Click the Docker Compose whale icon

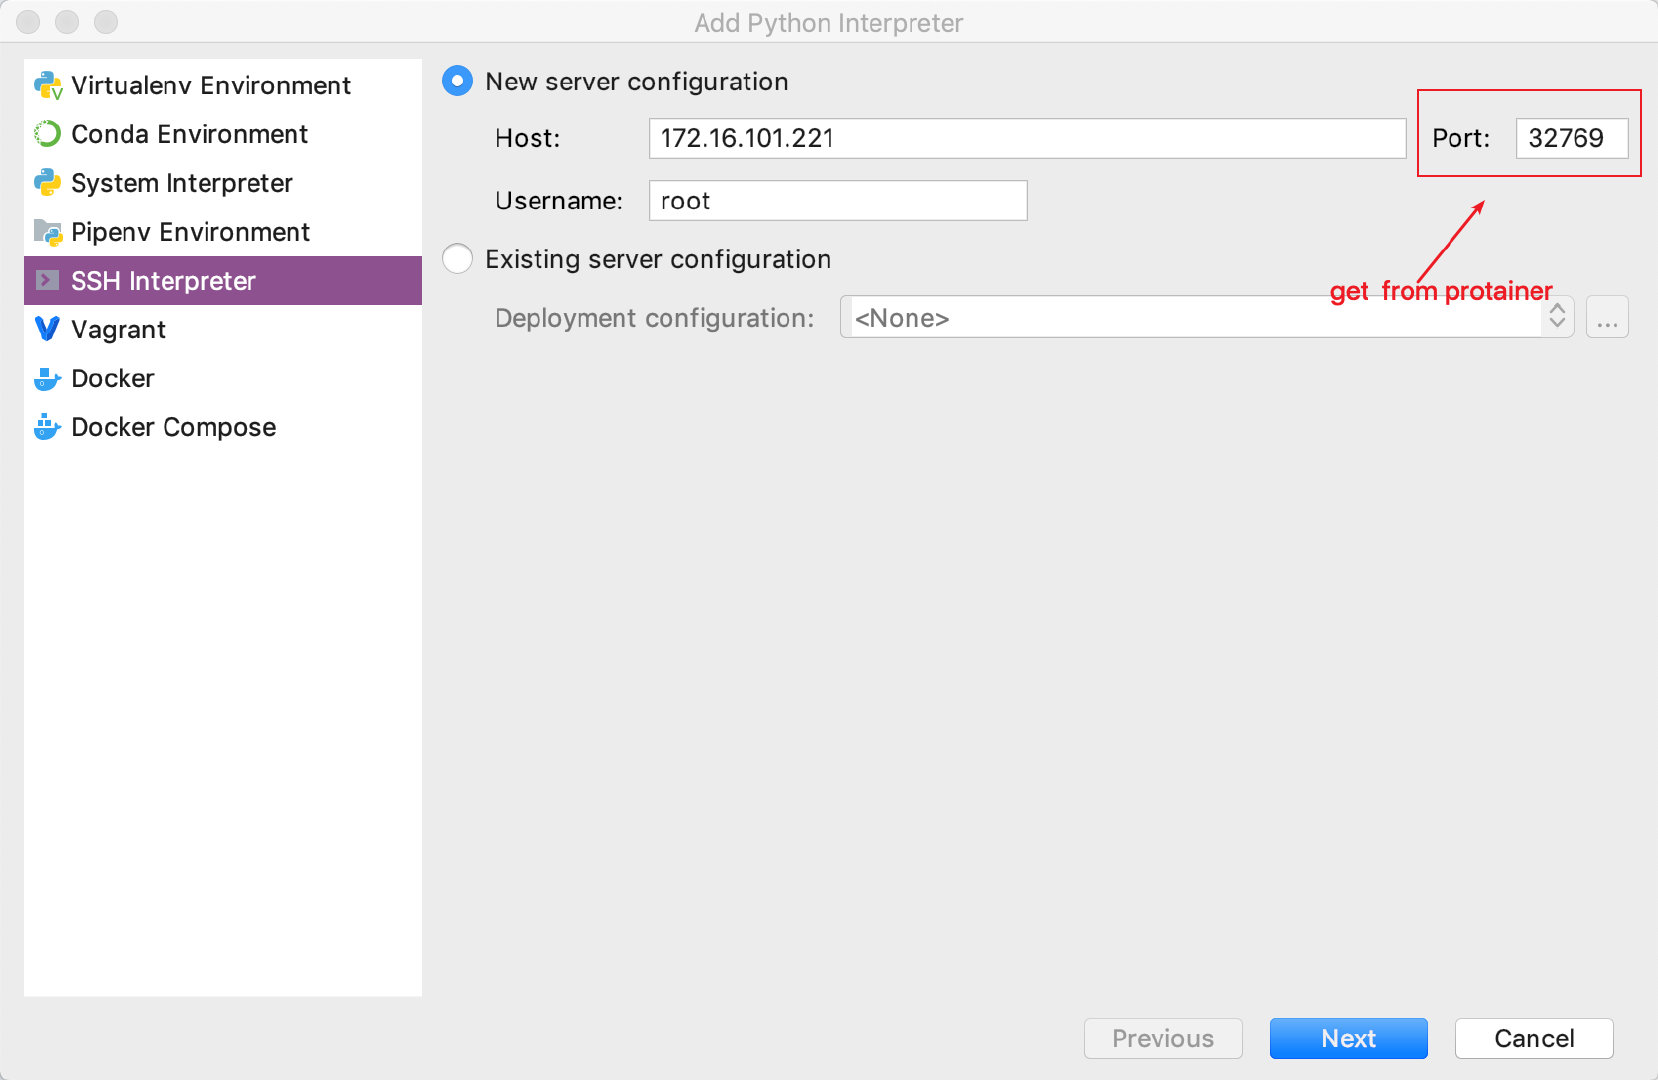click(47, 428)
